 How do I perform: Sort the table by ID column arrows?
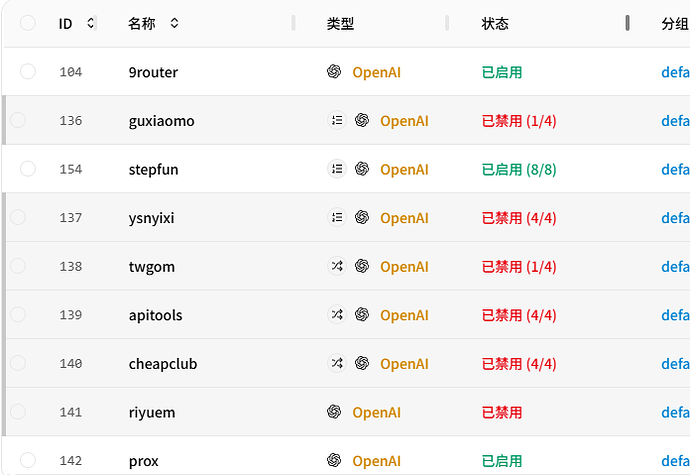tap(90, 23)
